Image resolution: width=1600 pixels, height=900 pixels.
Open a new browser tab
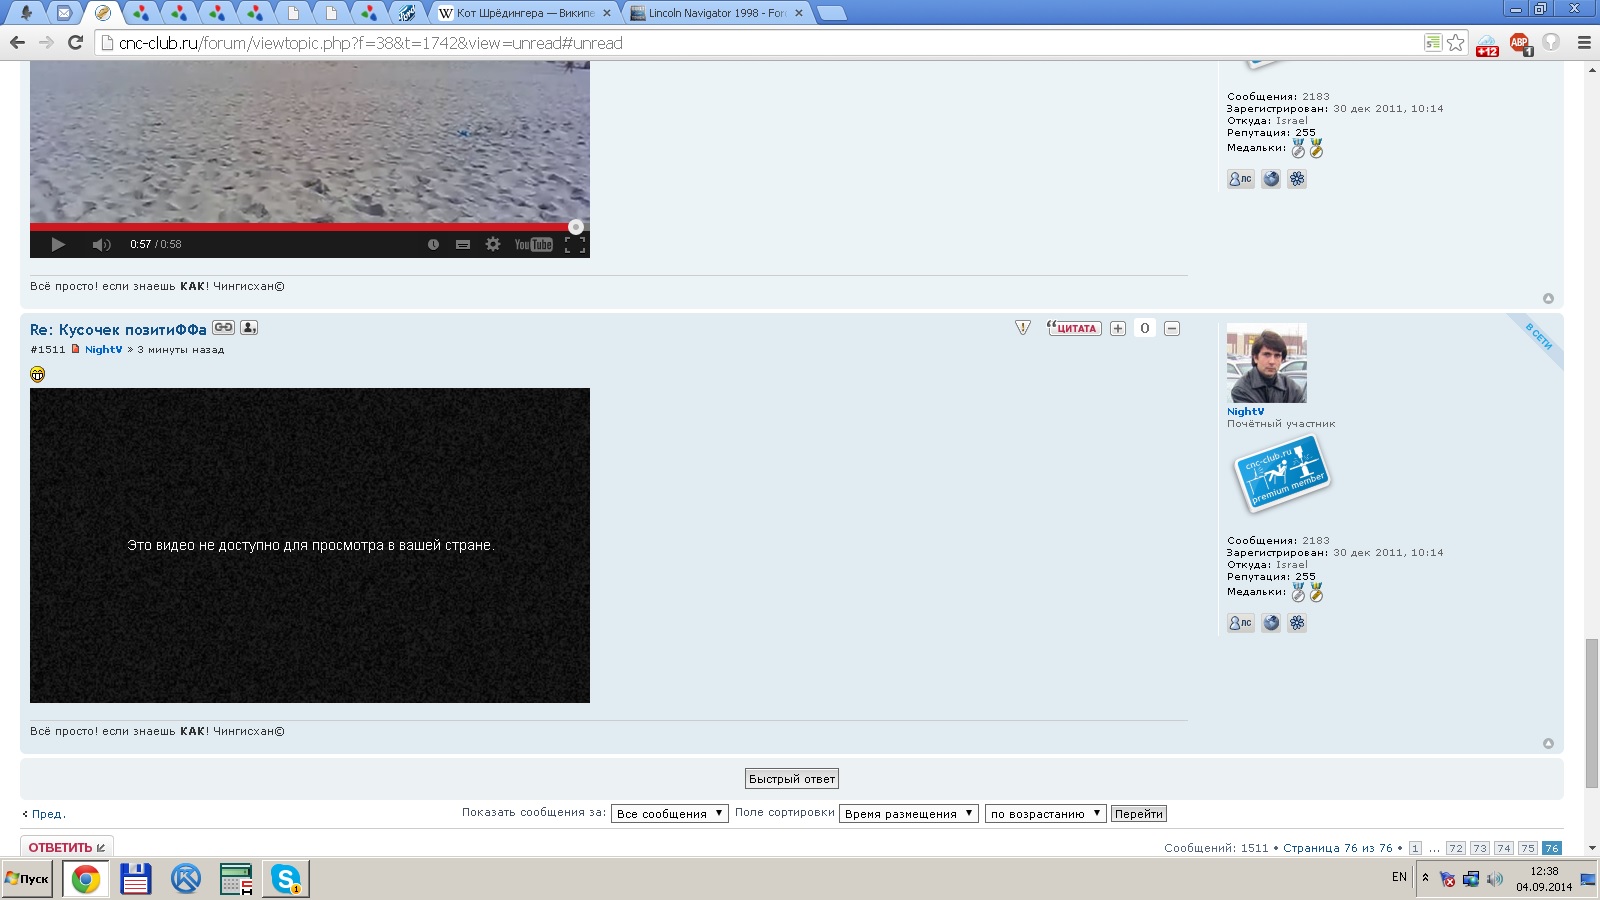tap(831, 14)
